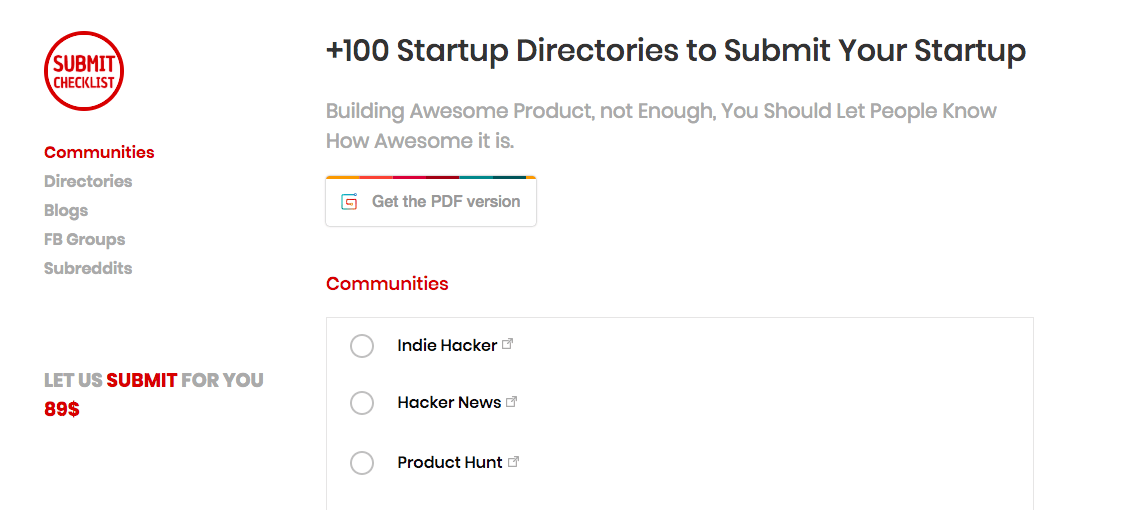Open the Product Hunt link text
The width and height of the screenshot is (1141, 510).
(450, 463)
